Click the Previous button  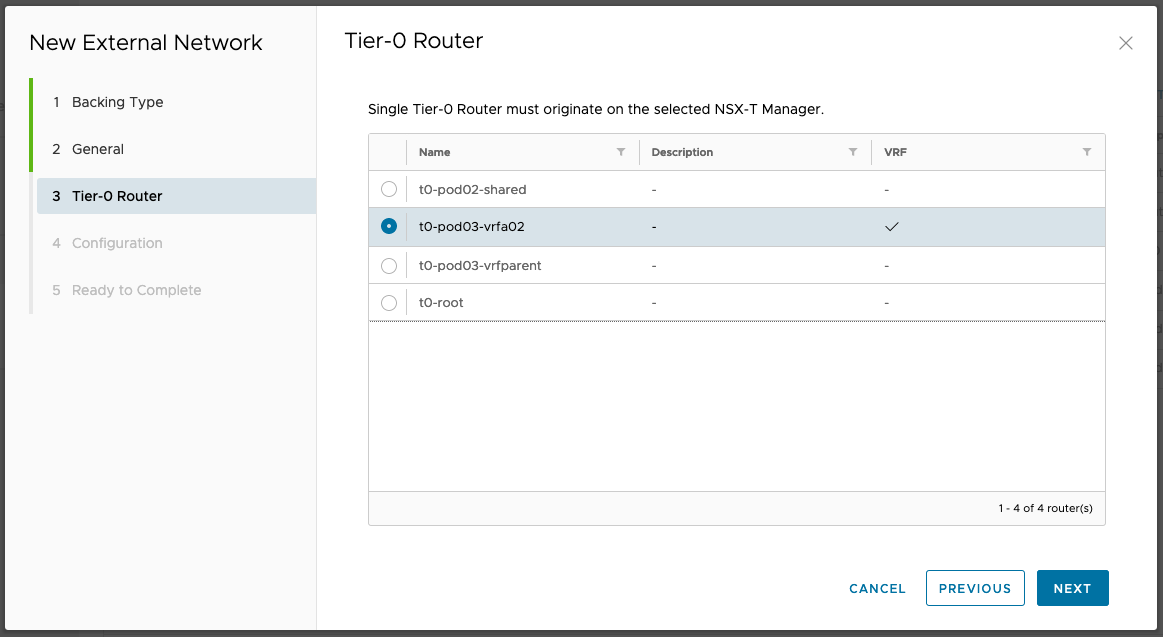coord(975,588)
